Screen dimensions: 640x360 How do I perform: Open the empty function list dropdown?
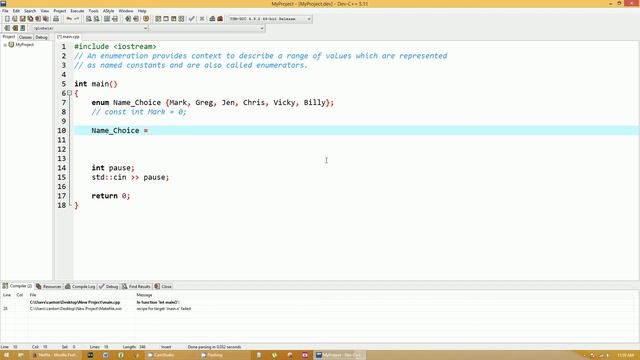point(262,28)
